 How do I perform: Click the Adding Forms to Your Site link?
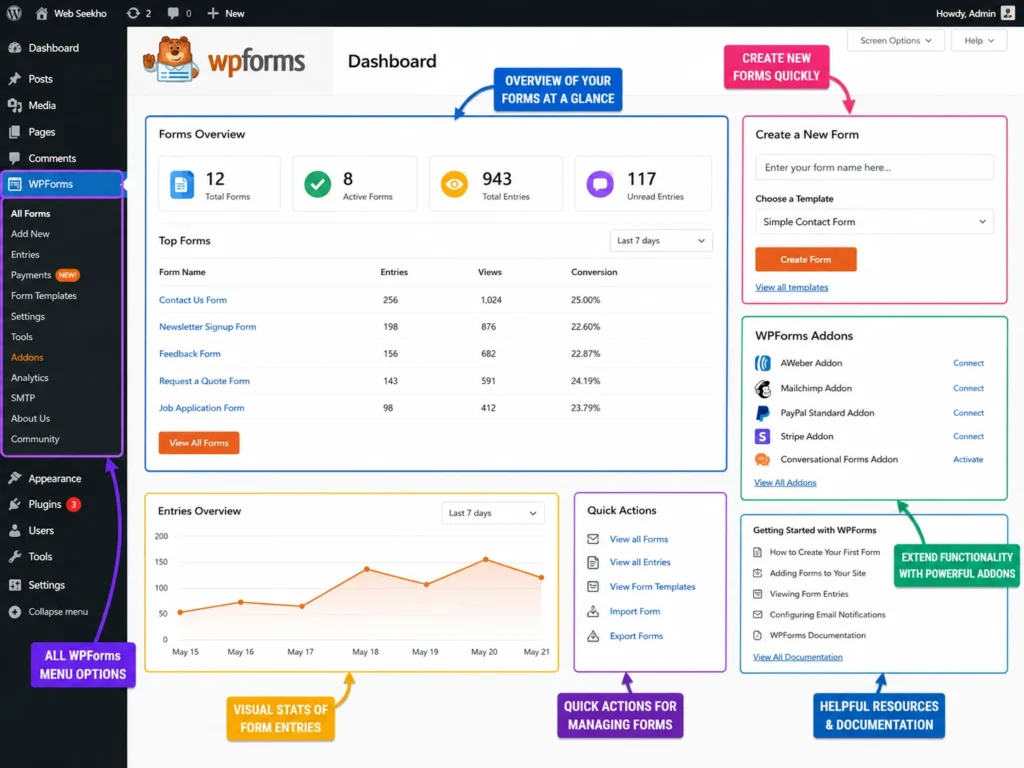point(817,573)
